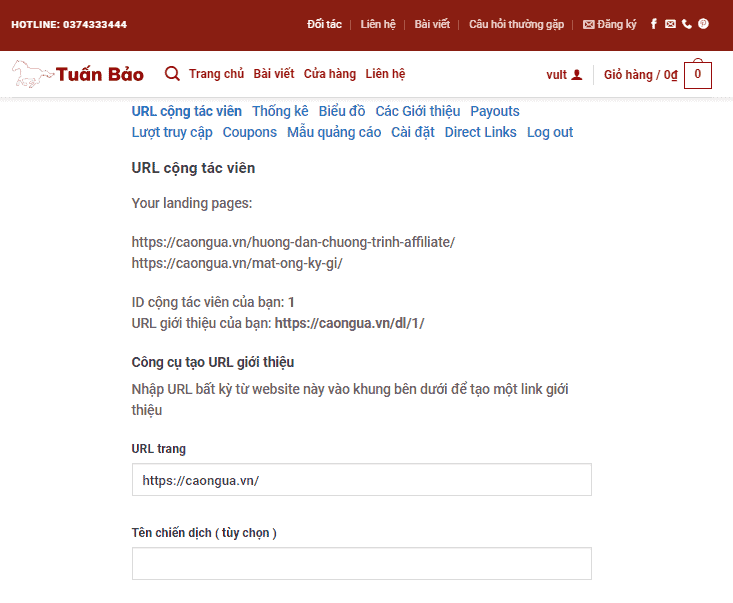Image resolution: width=733 pixels, height=603 pixels.
Task: Click Đăng ký newsletter link
Action: (x=610, y=24)
